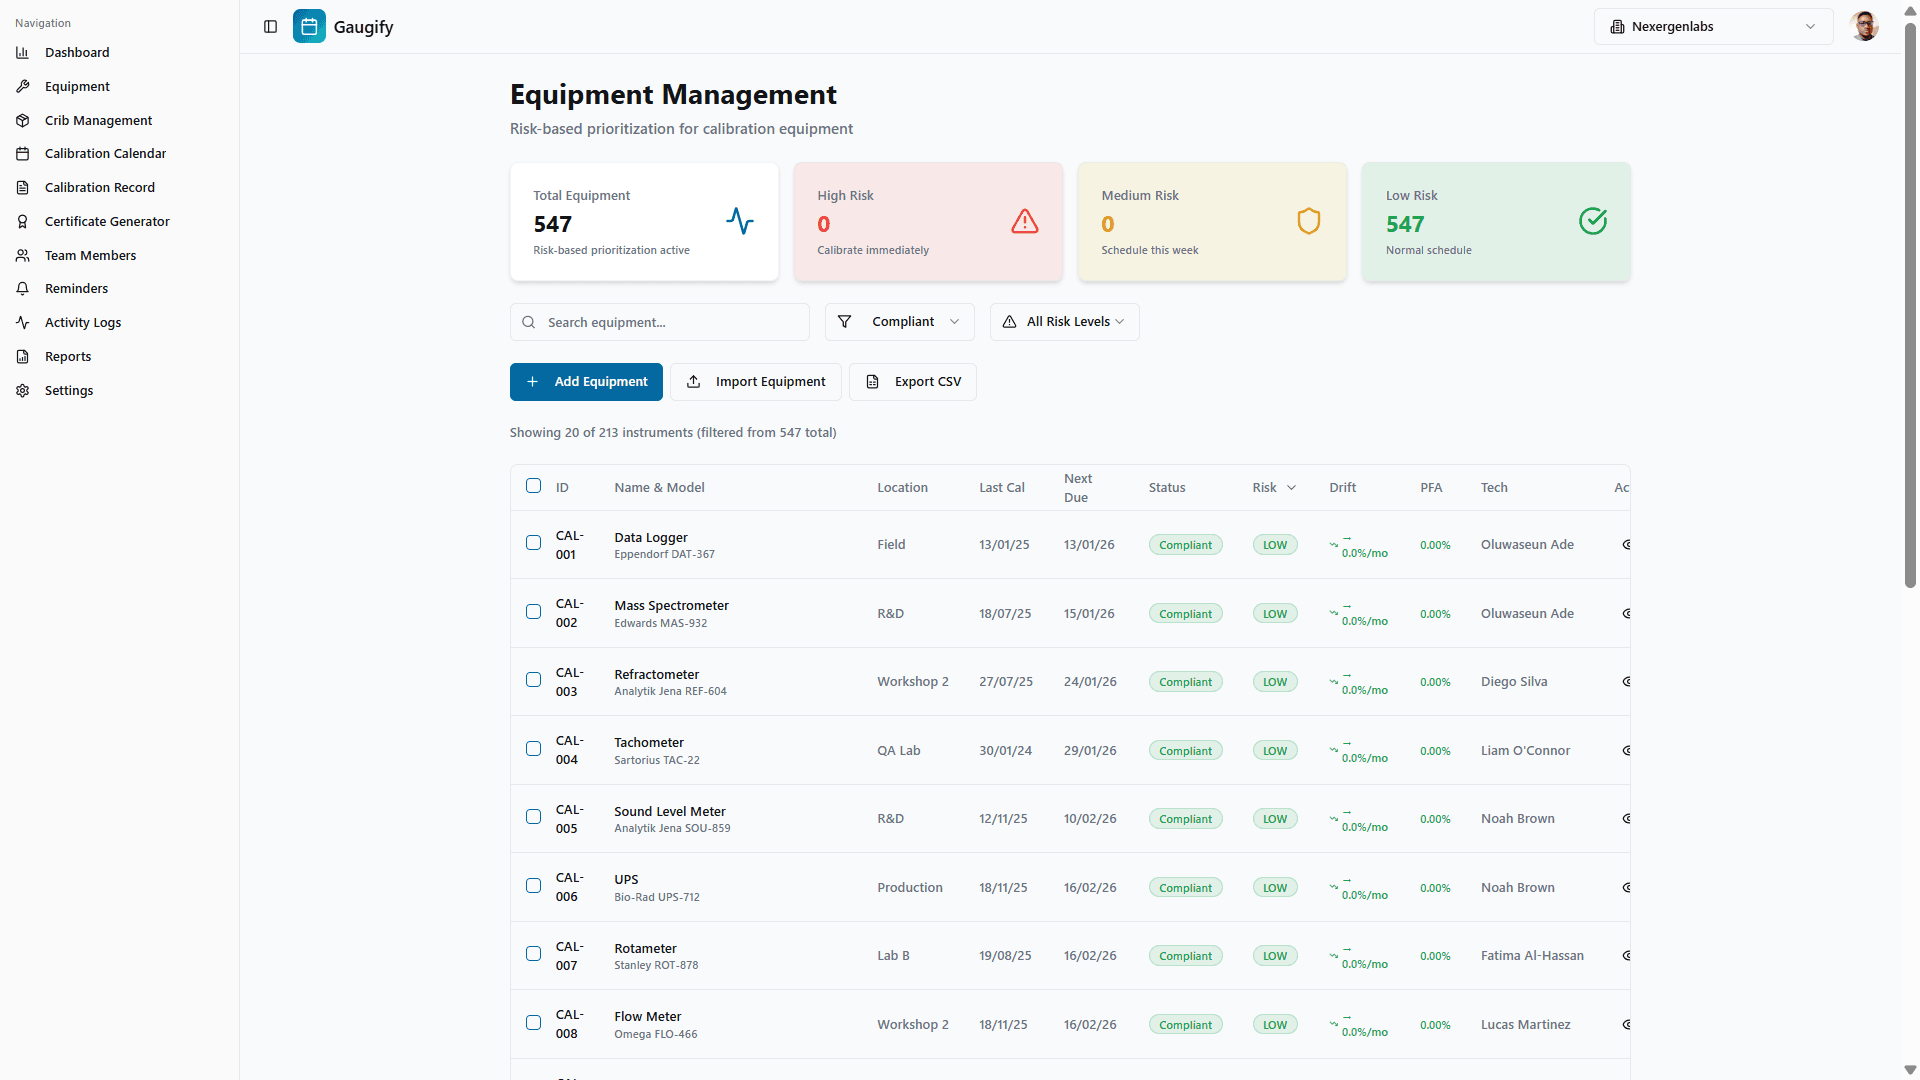Image resolution: width=1920 pixels, height=1080 pixels.
Task: Toggle the sidebar collapse icon
Action: [x=270, y=27]
